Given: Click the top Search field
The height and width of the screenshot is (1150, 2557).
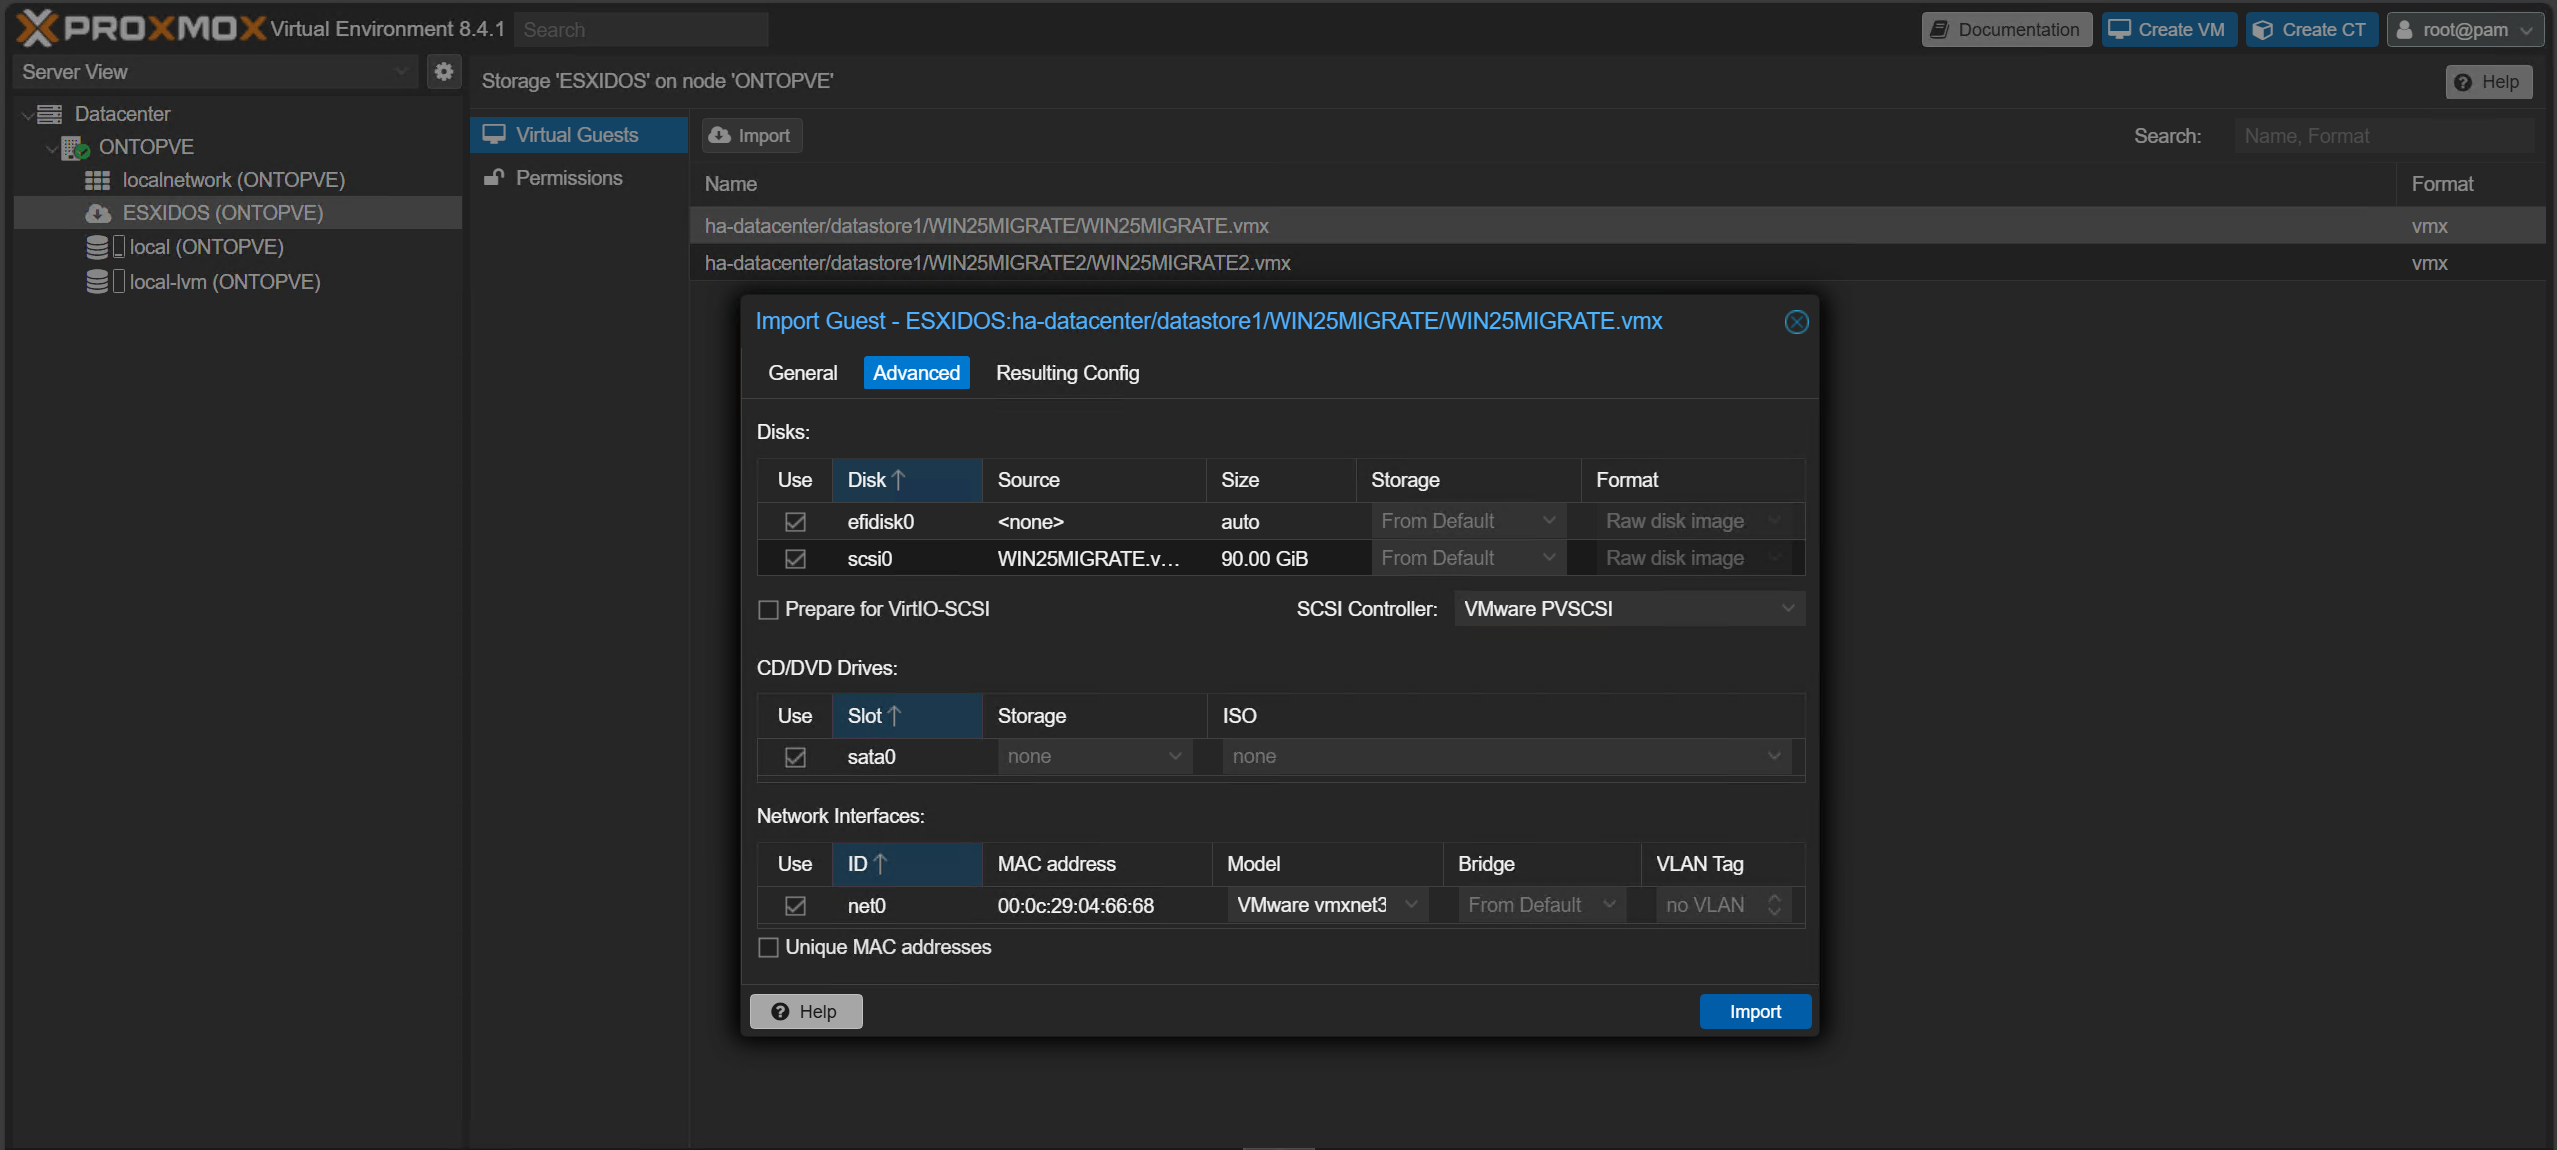Looking at the screenshot, I should pyautogui.click(x=641, y=30).
